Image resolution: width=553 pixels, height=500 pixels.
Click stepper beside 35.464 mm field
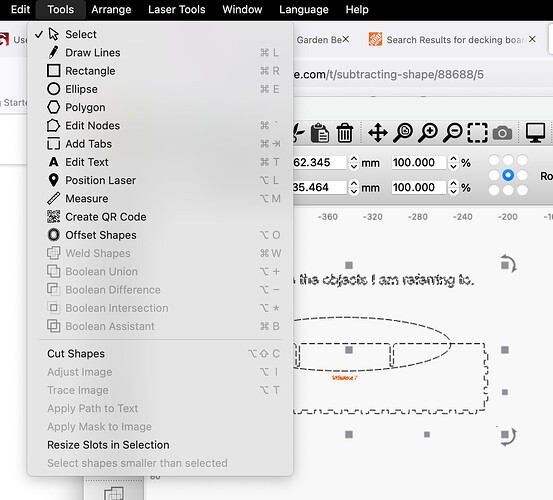[x=354, y=188]
